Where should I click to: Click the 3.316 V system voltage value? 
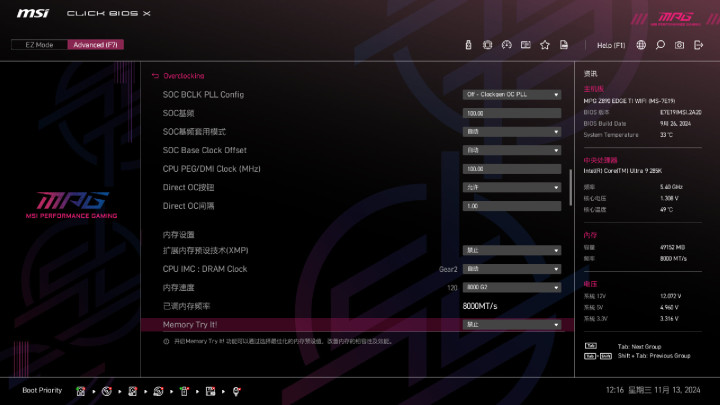point(669,319)
